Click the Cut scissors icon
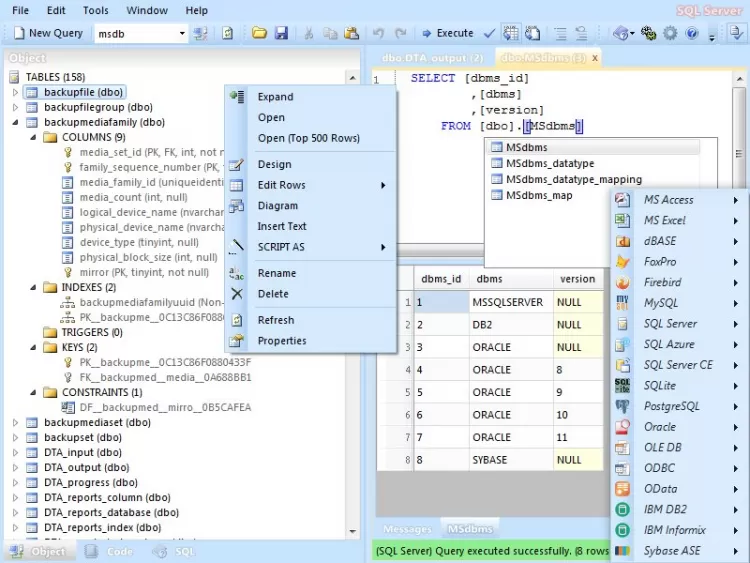Screen dimensions: 750x563 pos(308,33)
